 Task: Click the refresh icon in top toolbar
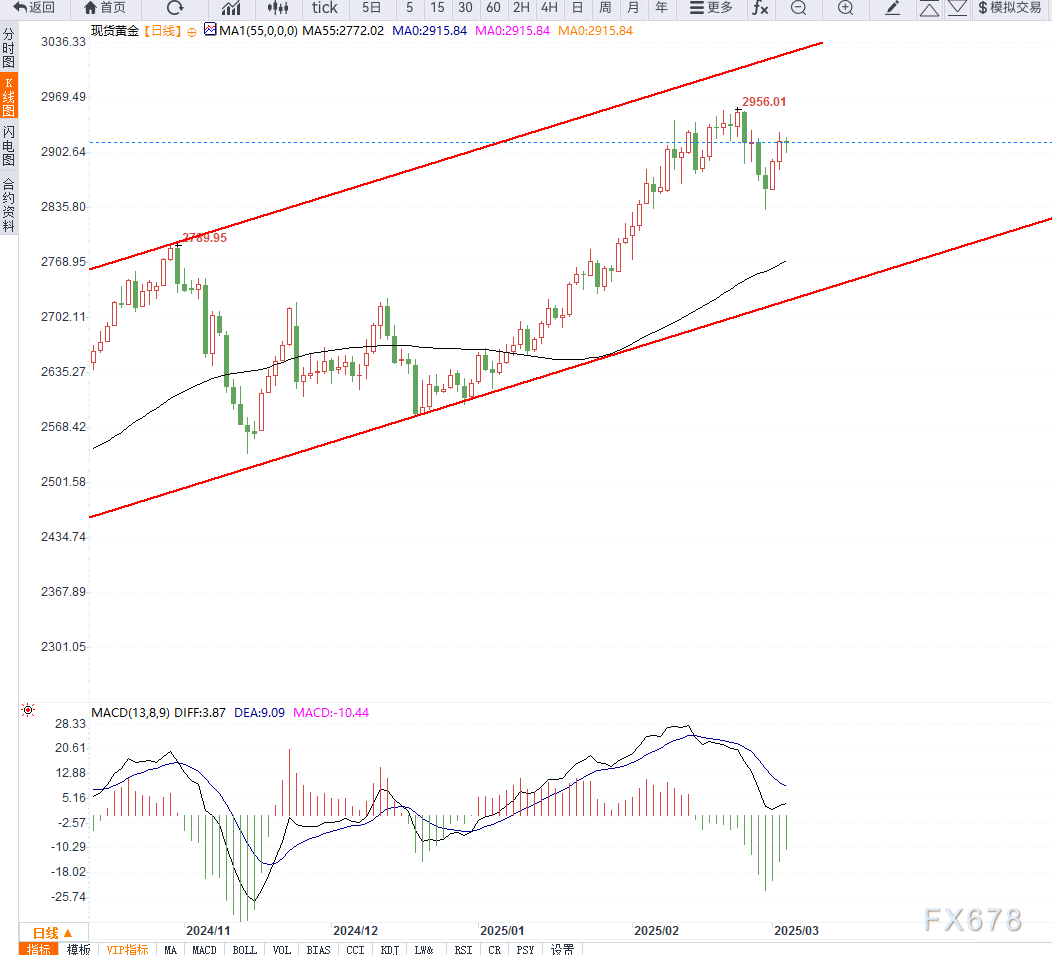175,8
